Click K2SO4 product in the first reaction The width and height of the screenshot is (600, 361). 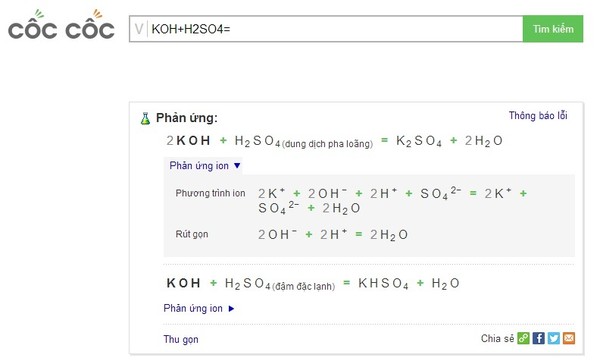click(419, 141)
